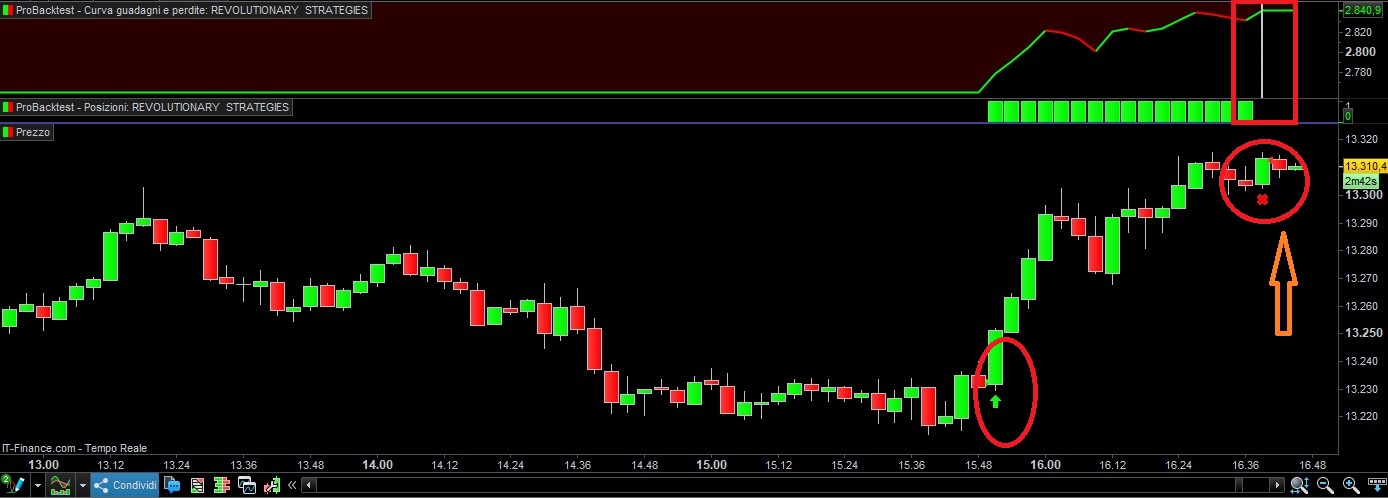
Task: Open the chat comments icon
Action: pyautogui.click(x=172, y=485)
